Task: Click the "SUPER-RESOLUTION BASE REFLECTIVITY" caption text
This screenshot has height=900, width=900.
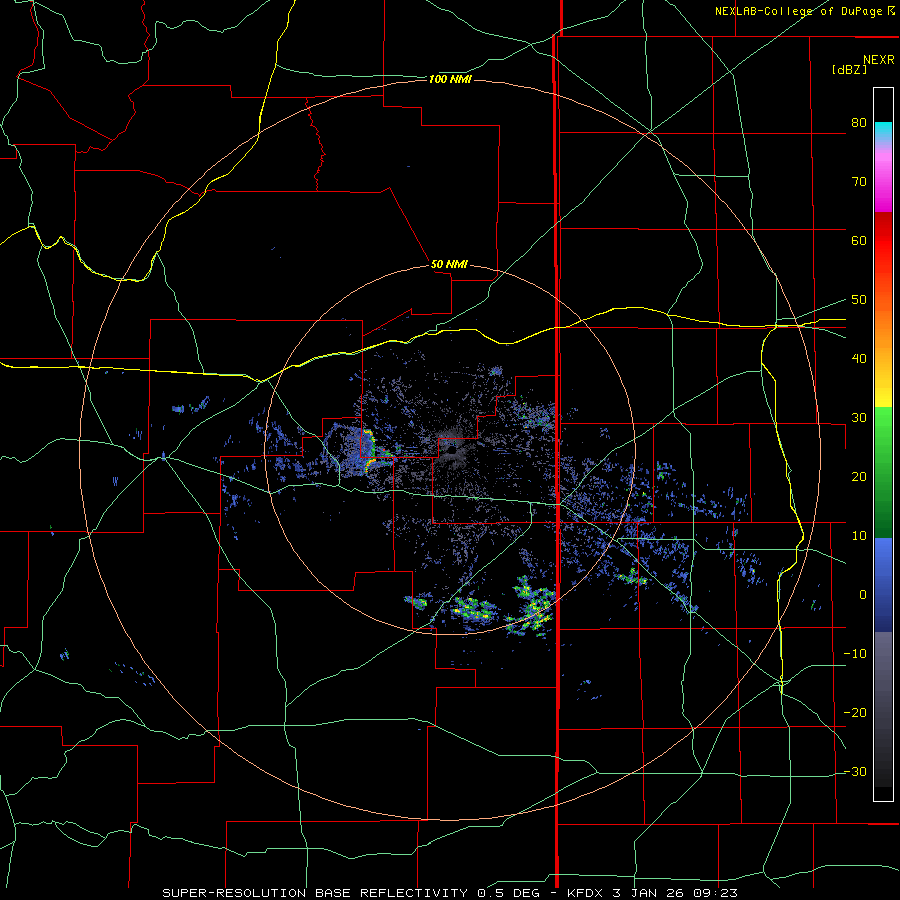Action: tap(315, 893)
